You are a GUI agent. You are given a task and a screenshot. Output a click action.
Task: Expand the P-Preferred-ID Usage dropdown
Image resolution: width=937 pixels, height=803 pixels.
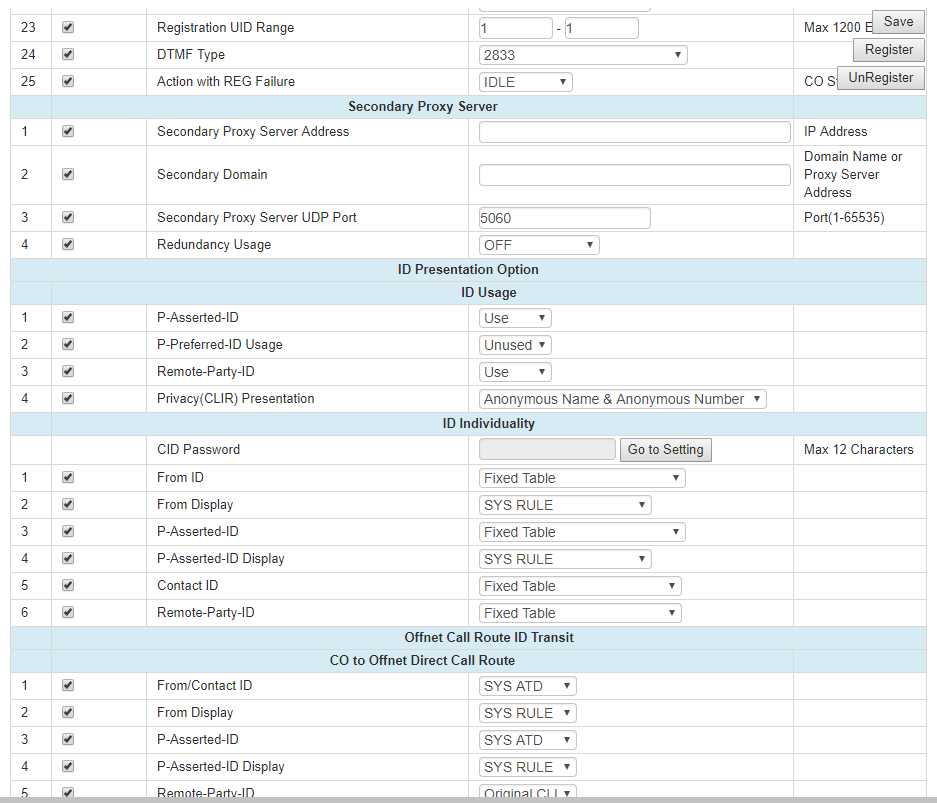(x=515, y=345)
